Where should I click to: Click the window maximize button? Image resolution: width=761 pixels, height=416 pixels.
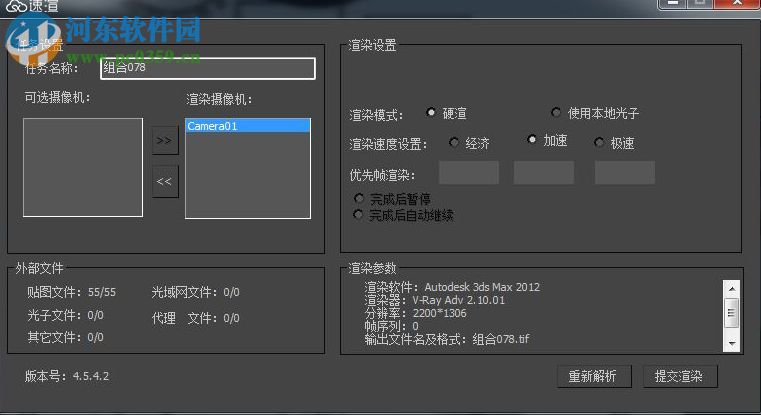coord(700,3)
